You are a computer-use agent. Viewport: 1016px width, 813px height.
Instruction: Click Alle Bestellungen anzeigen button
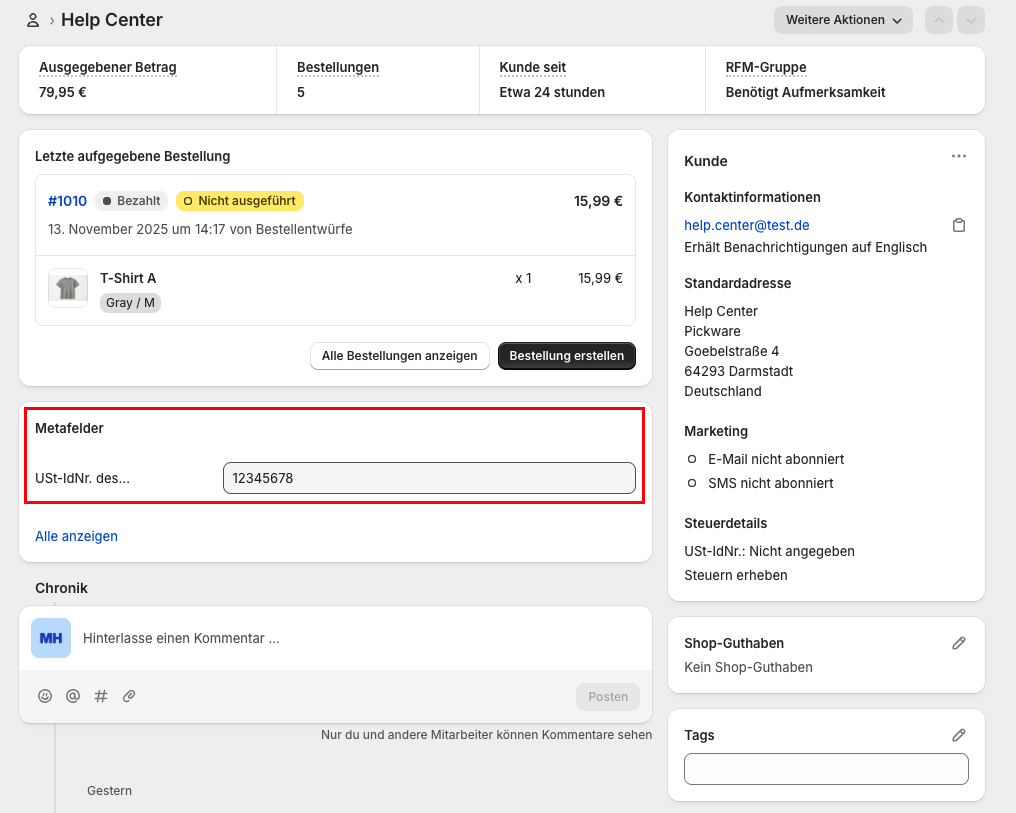pos(399,356)
